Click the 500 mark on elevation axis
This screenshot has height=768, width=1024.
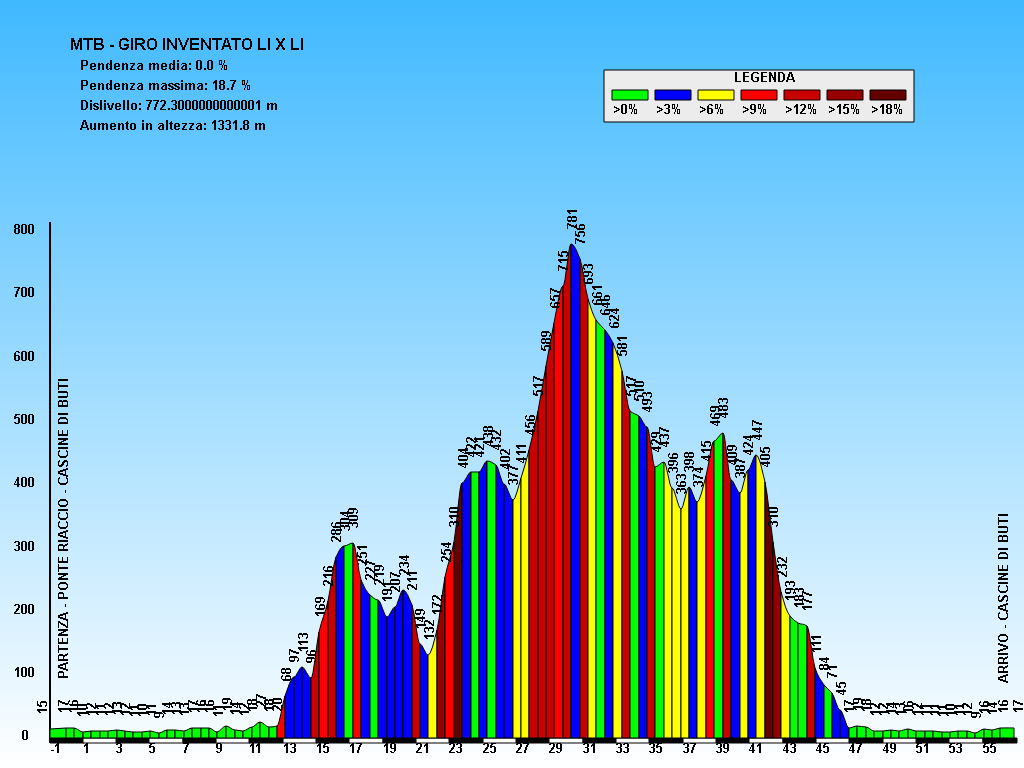coord(23,419)
